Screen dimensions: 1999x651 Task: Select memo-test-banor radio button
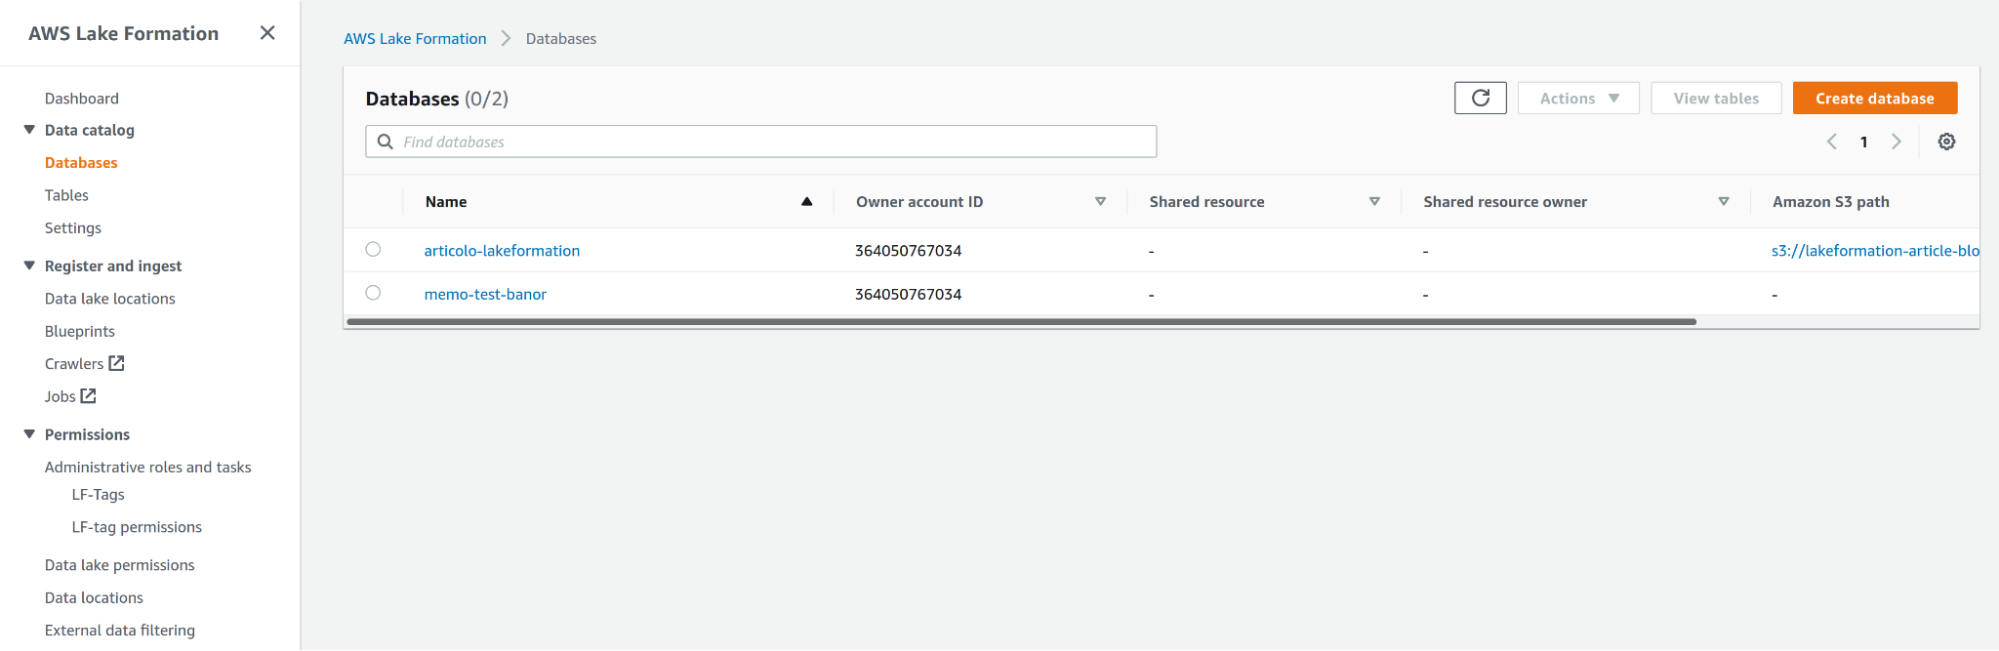click(373, 293)
